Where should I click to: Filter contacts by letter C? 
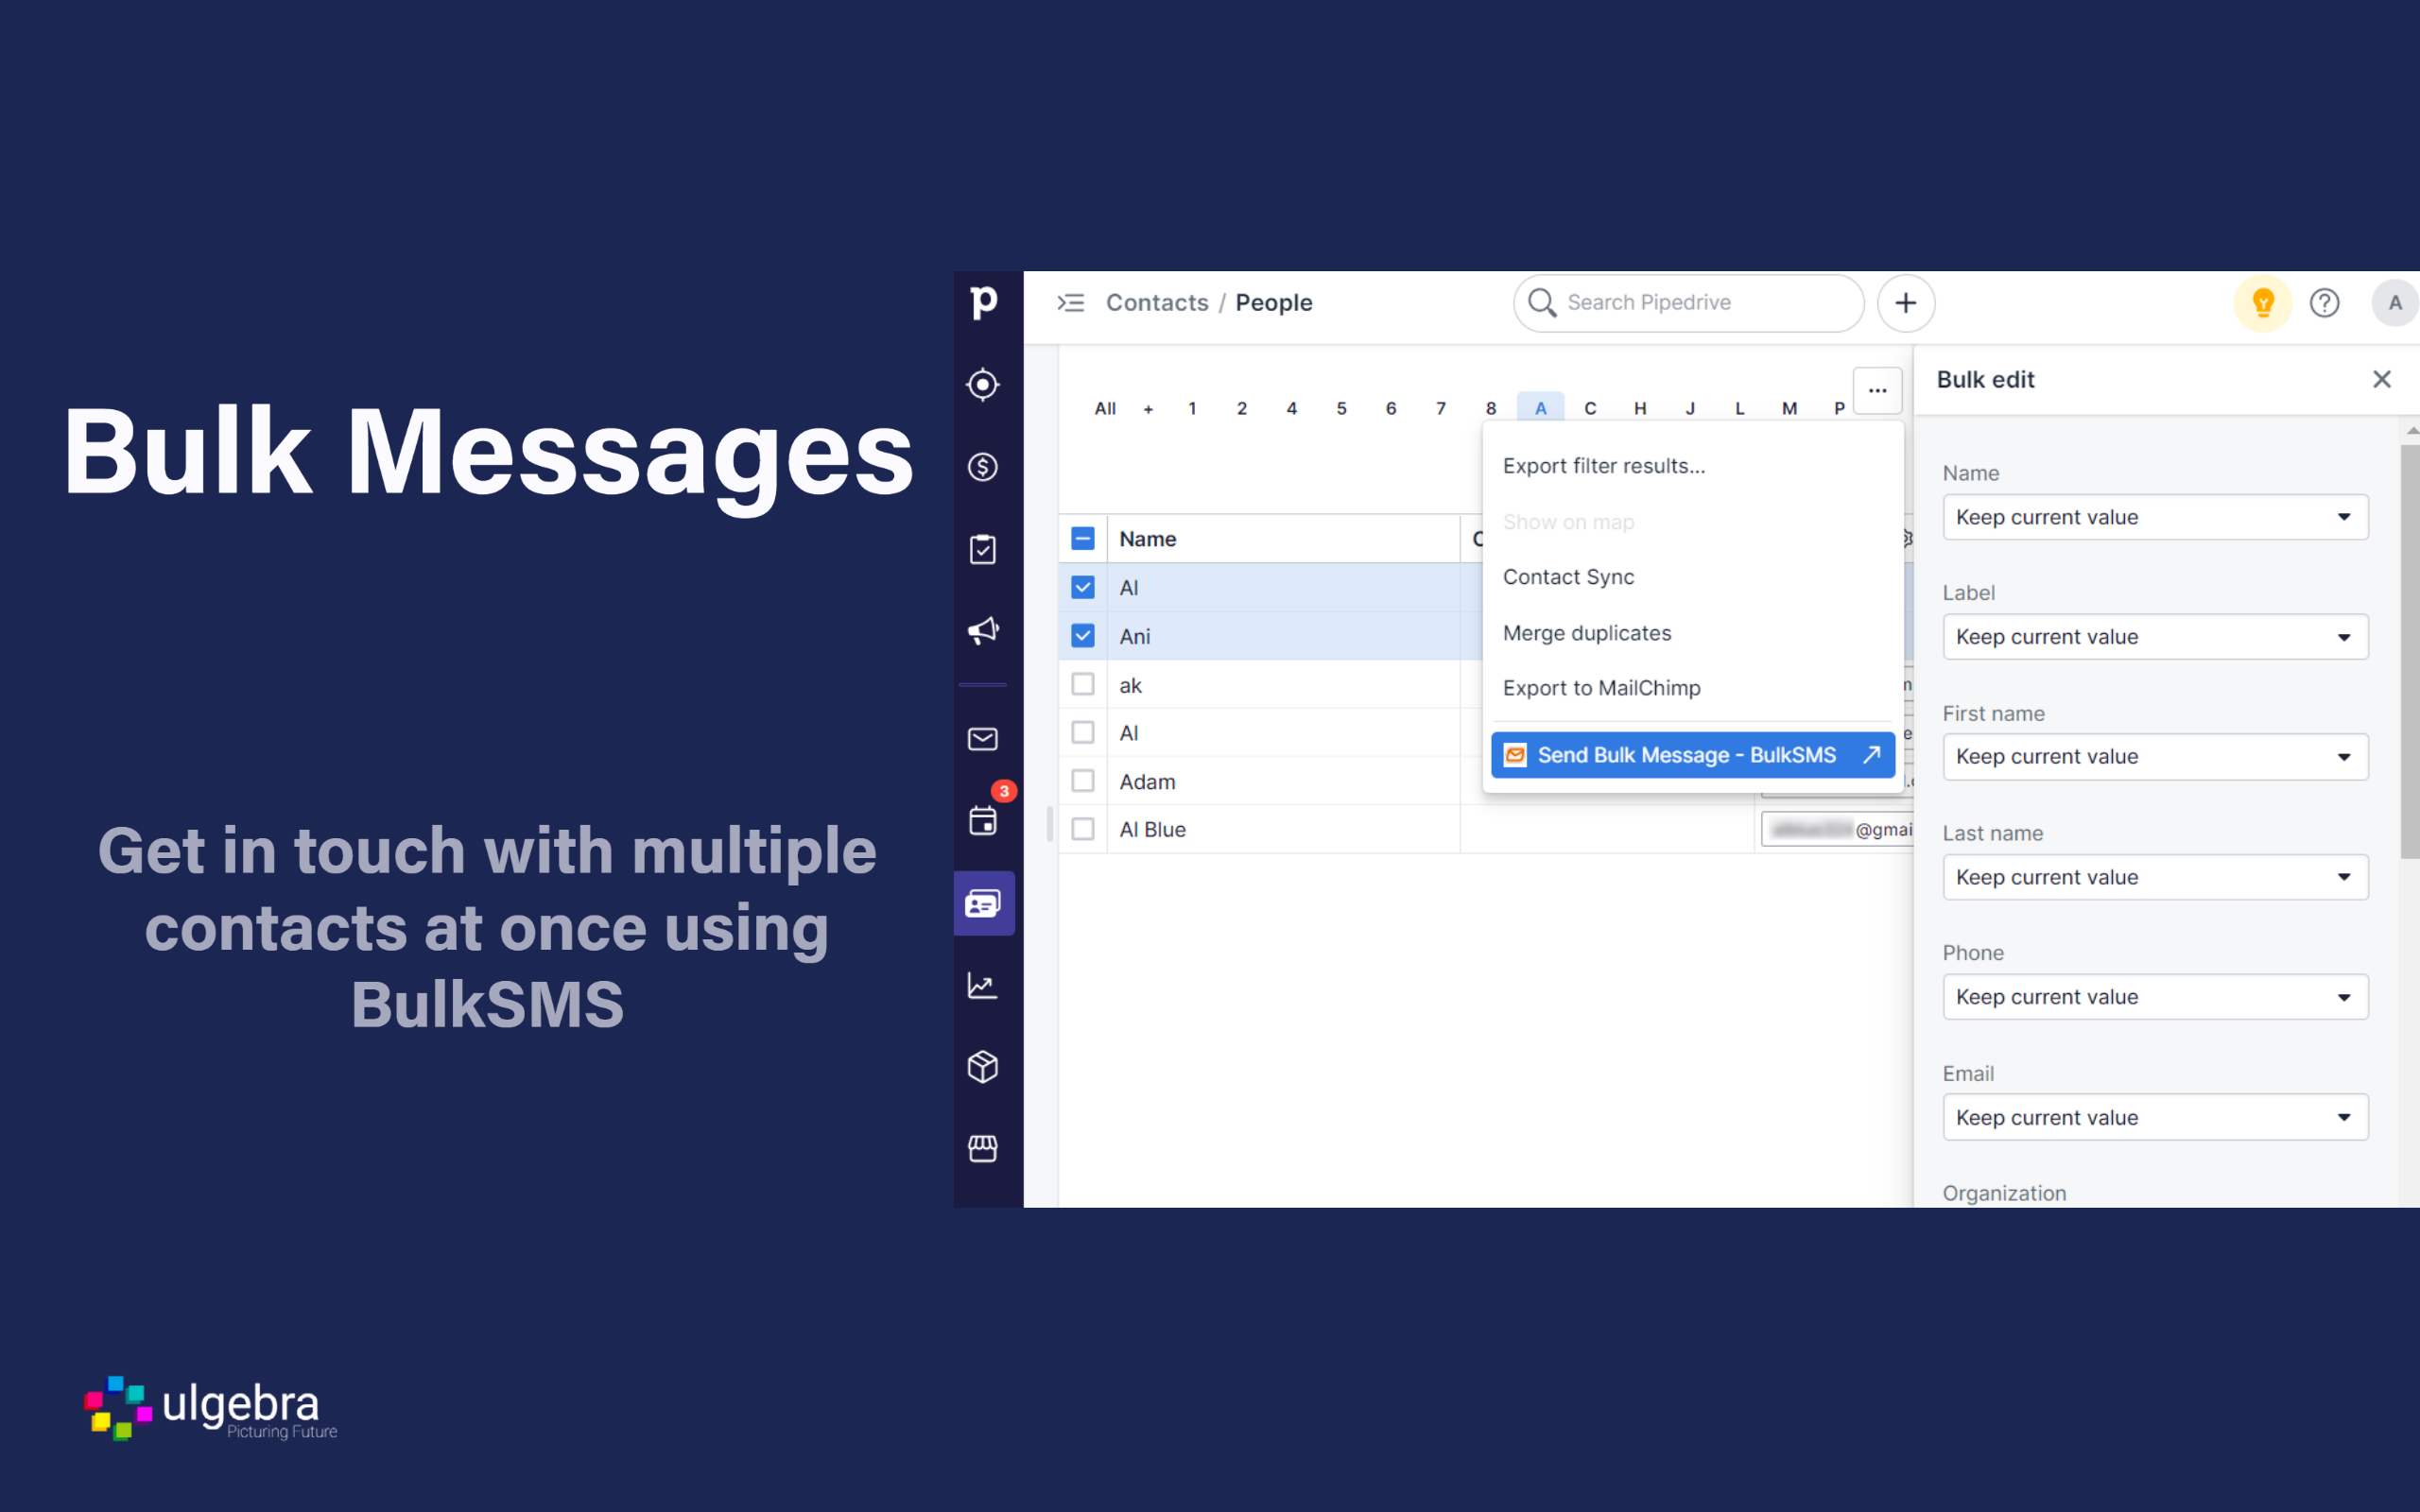point(1590,408)
